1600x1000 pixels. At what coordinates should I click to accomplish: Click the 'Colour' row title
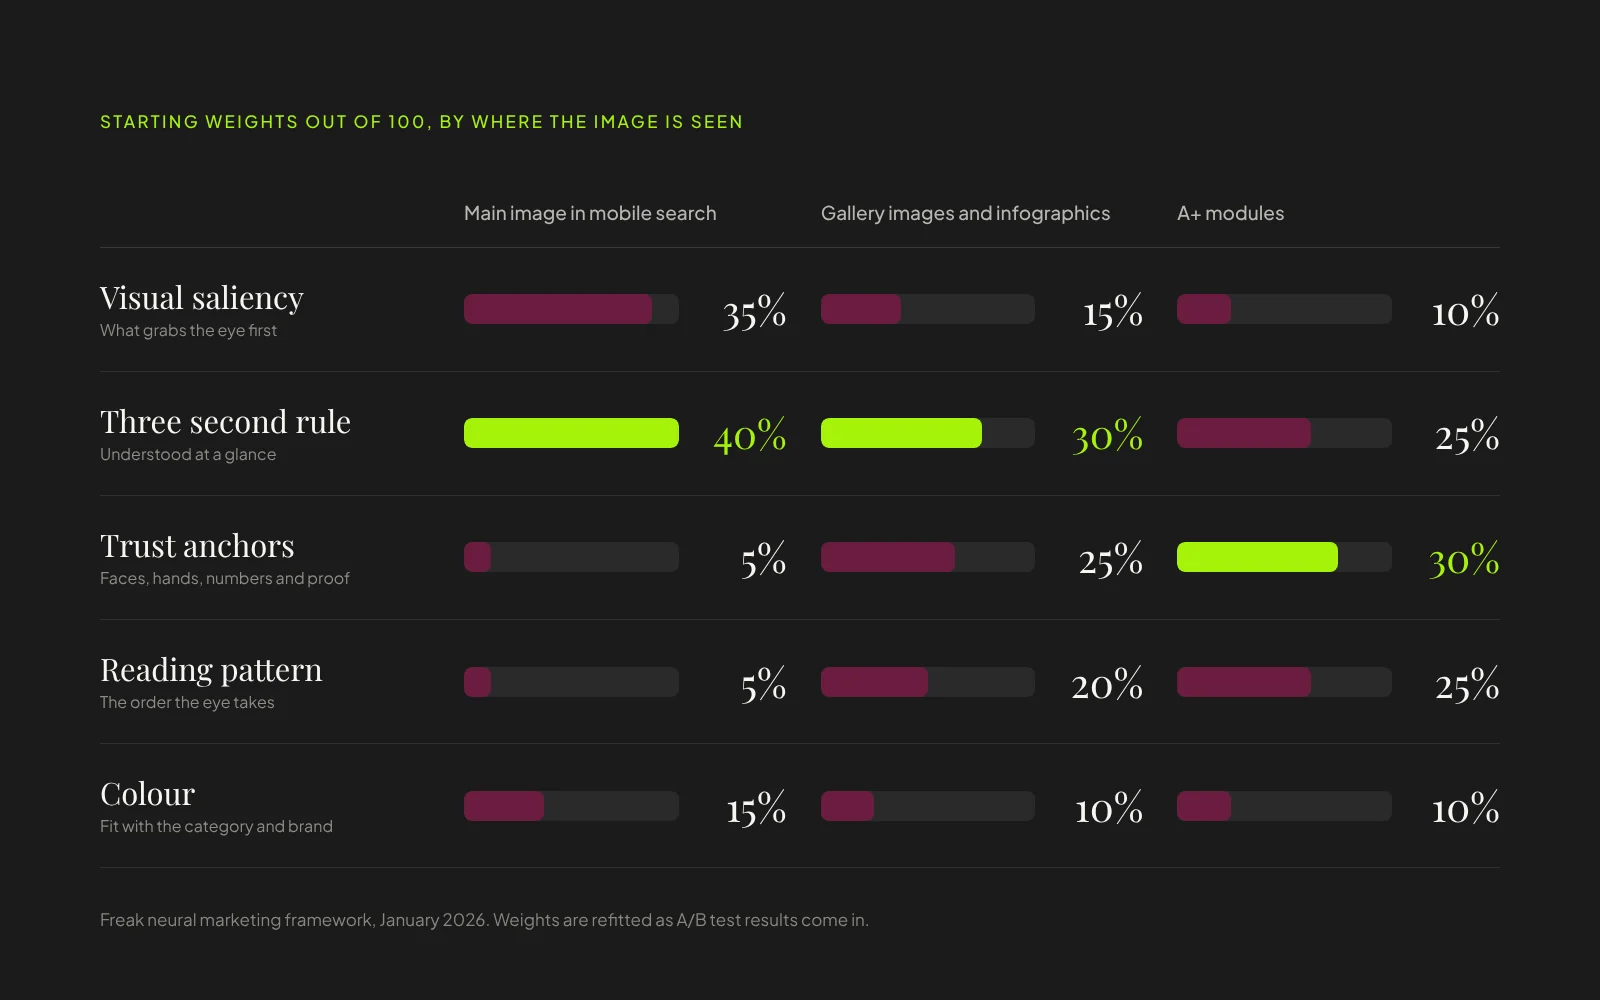147,794
